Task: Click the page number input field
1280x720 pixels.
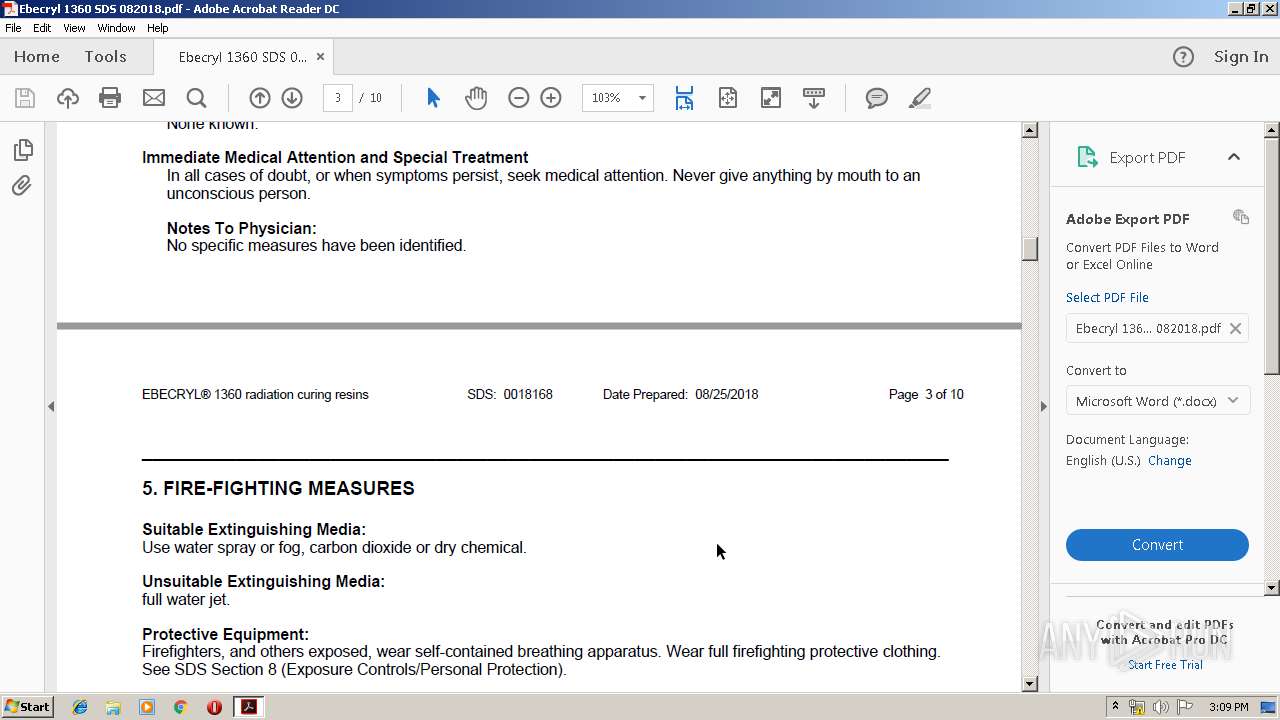Action: [x=338, y=98]
